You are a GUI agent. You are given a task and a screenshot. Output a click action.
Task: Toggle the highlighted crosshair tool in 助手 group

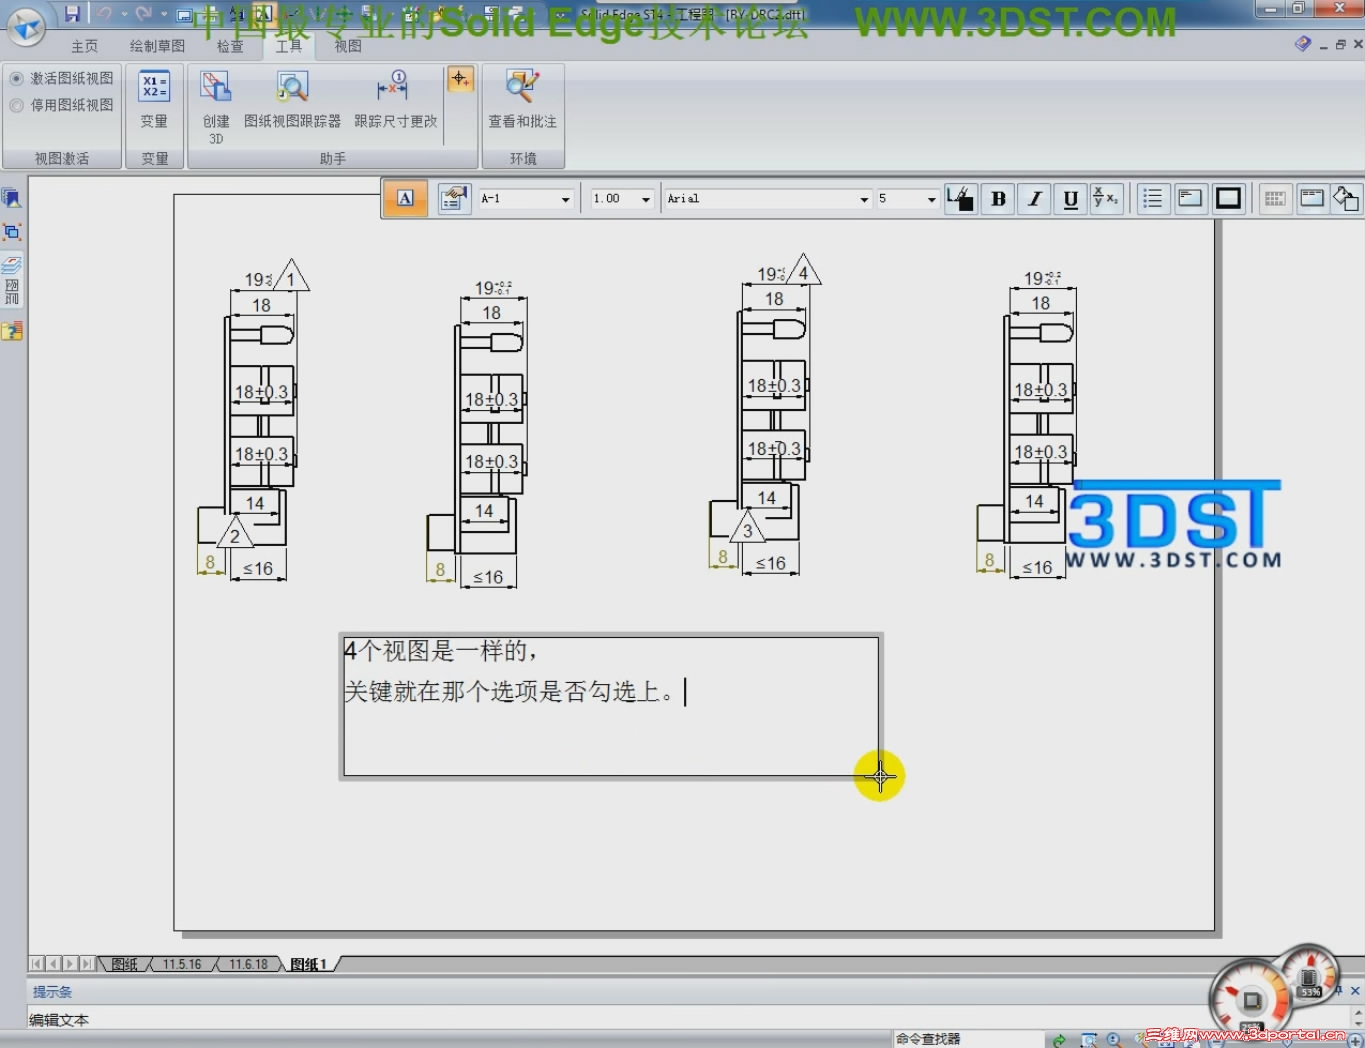coord(460,80)
